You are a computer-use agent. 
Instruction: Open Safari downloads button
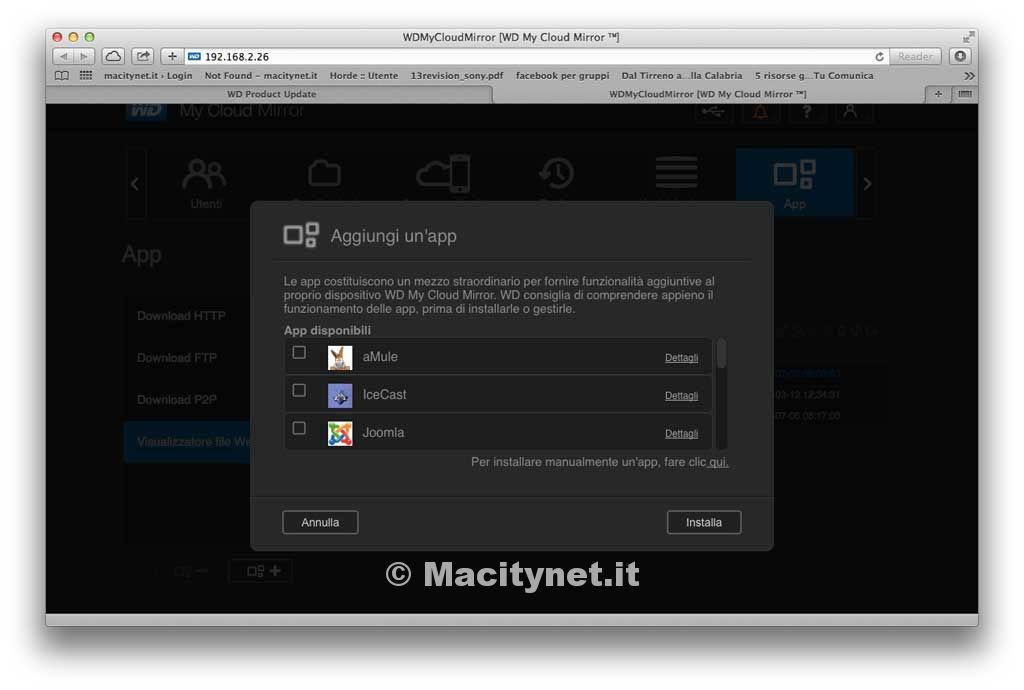point(960,57)
